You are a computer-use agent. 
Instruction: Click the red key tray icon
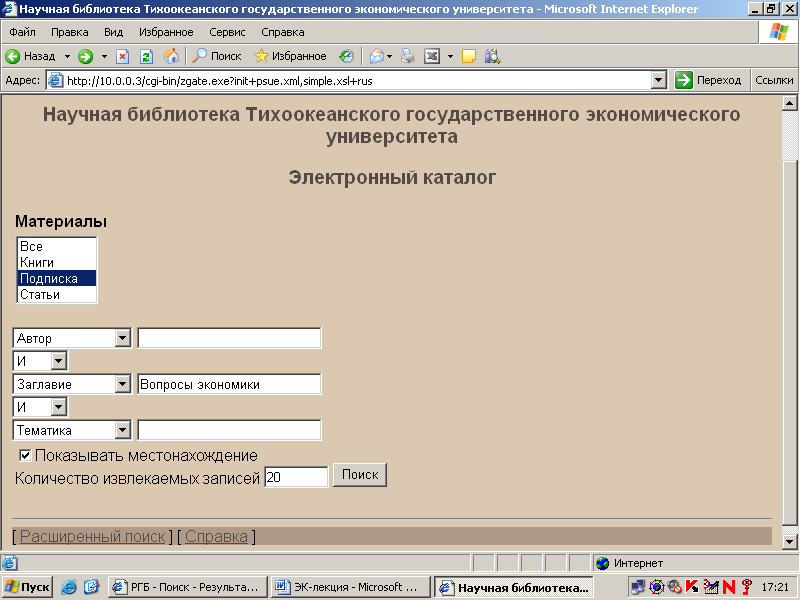click(747, 587)
